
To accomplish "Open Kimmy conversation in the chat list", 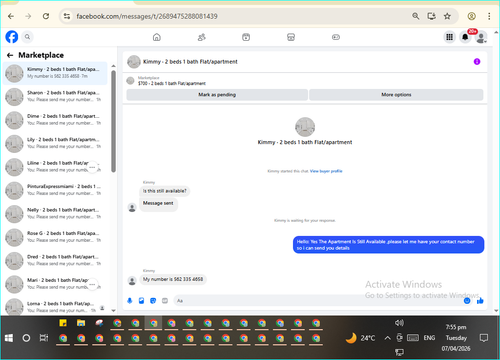I will pyautogui.click(x=55, y=73).
